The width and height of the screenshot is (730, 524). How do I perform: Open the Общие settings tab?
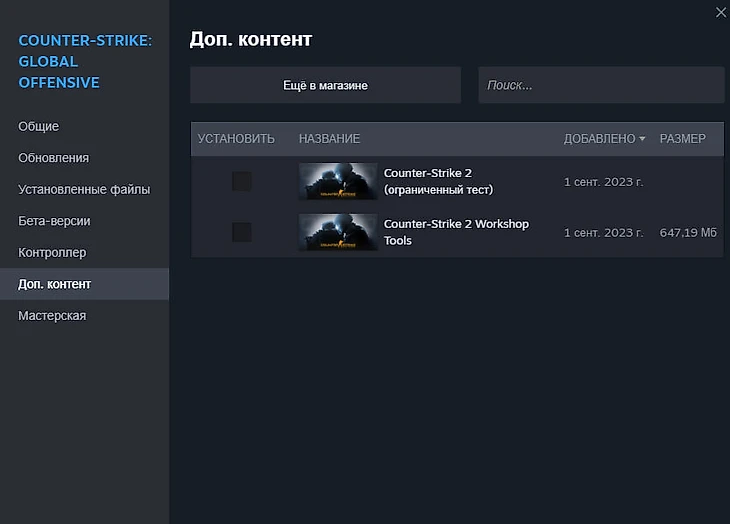39,126
